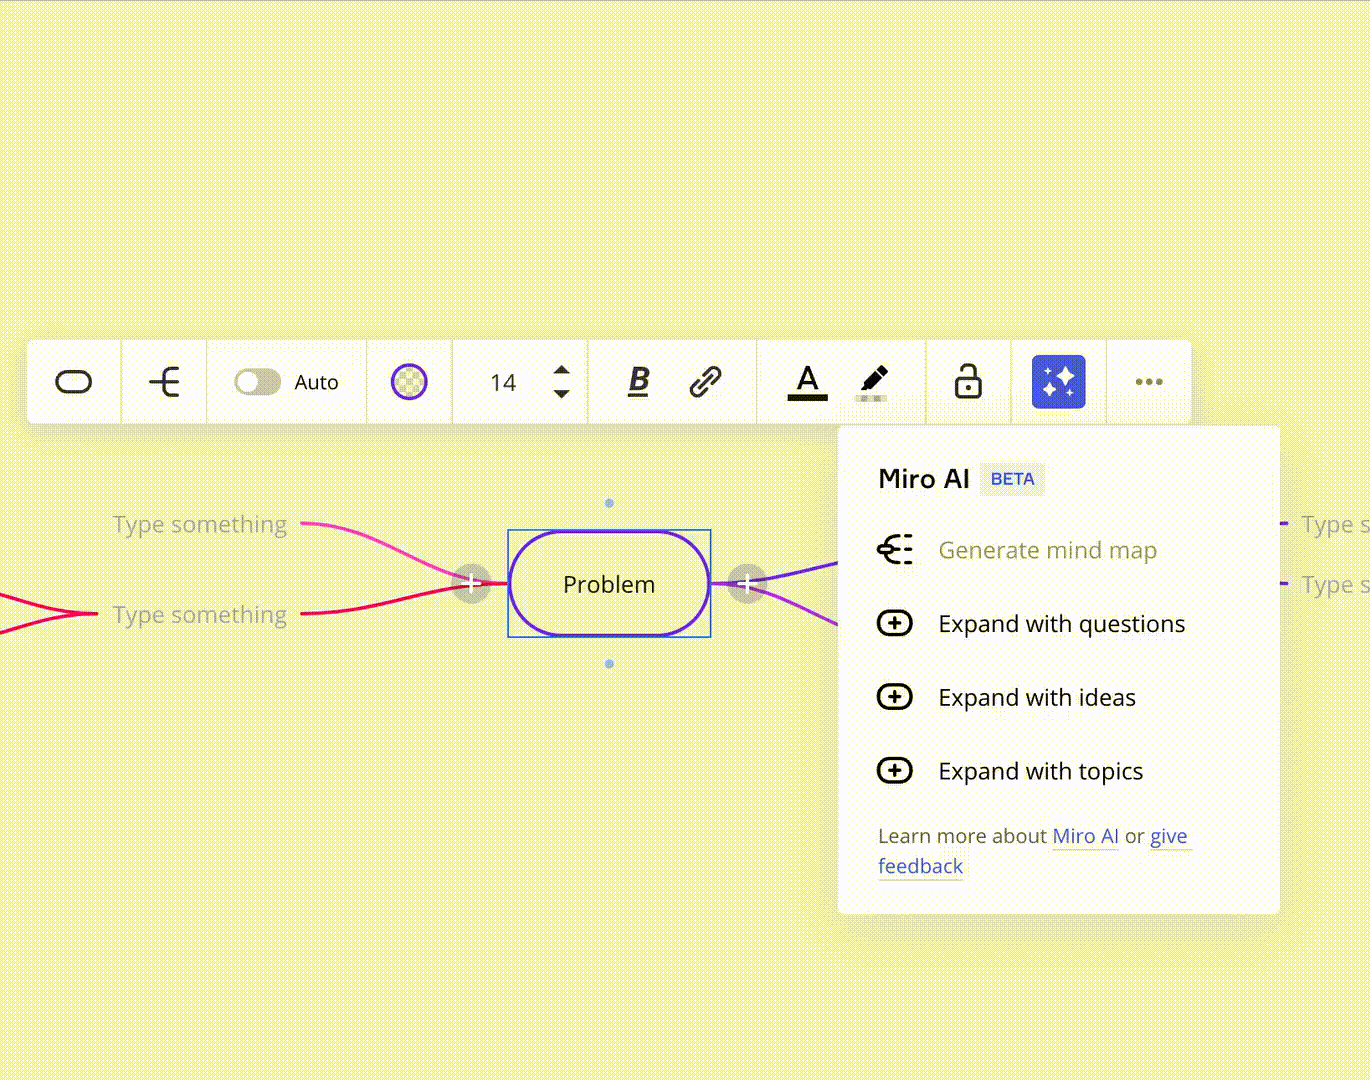Image resolution: width=1370 pixels, height=1080 pixels.
Task: Open the node border color swatch
Action: pyautogui.click(x=409, y=382)
